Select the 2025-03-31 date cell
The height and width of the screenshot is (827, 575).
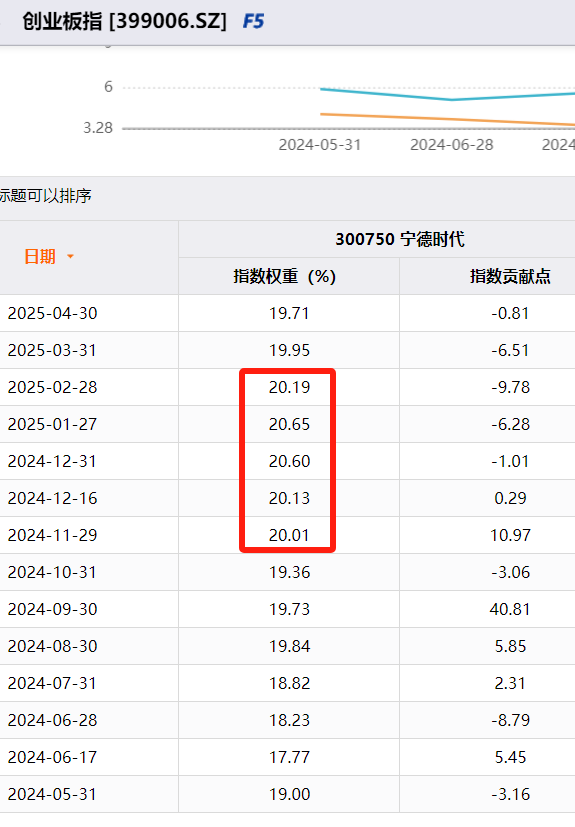52,350
